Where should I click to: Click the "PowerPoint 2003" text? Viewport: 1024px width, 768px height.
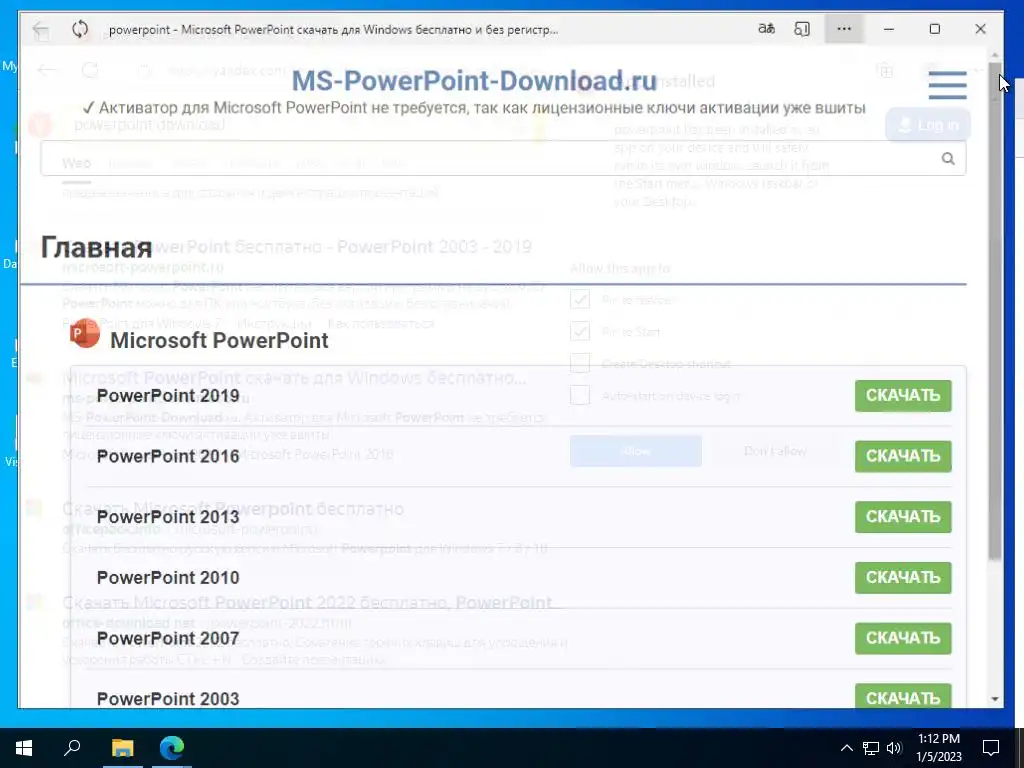168,699
